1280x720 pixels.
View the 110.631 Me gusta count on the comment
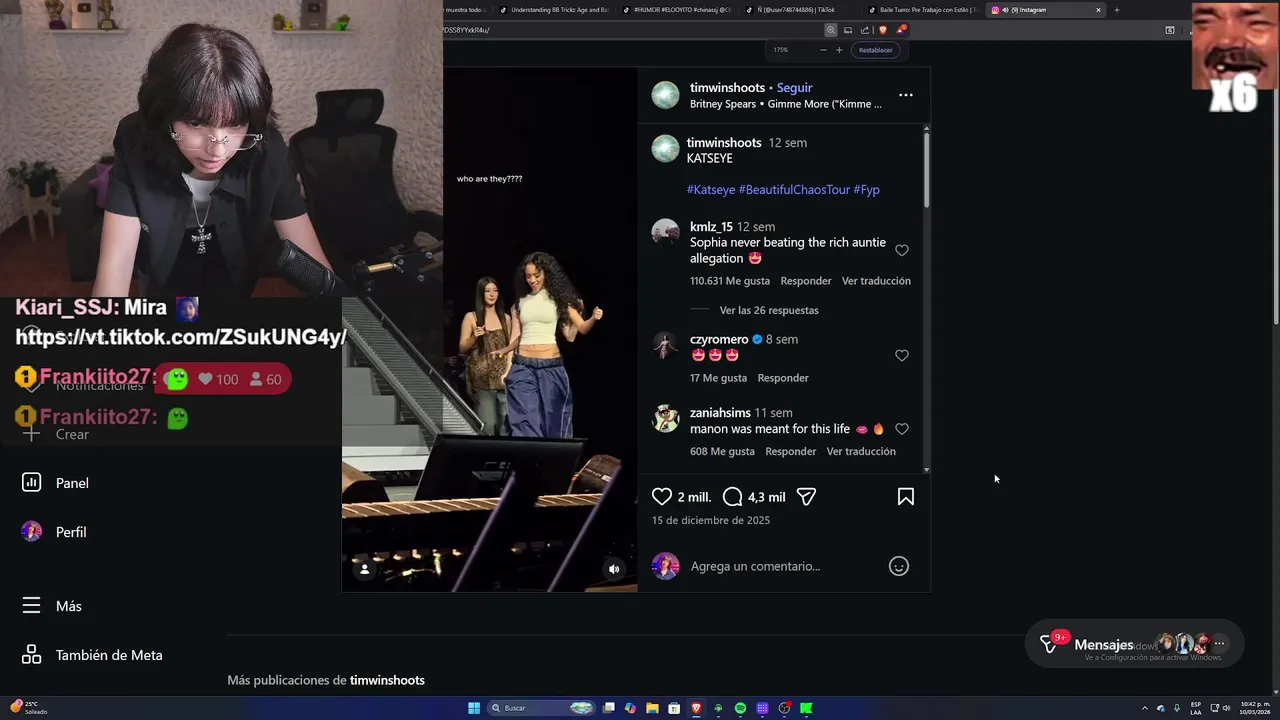pos(730,281)
